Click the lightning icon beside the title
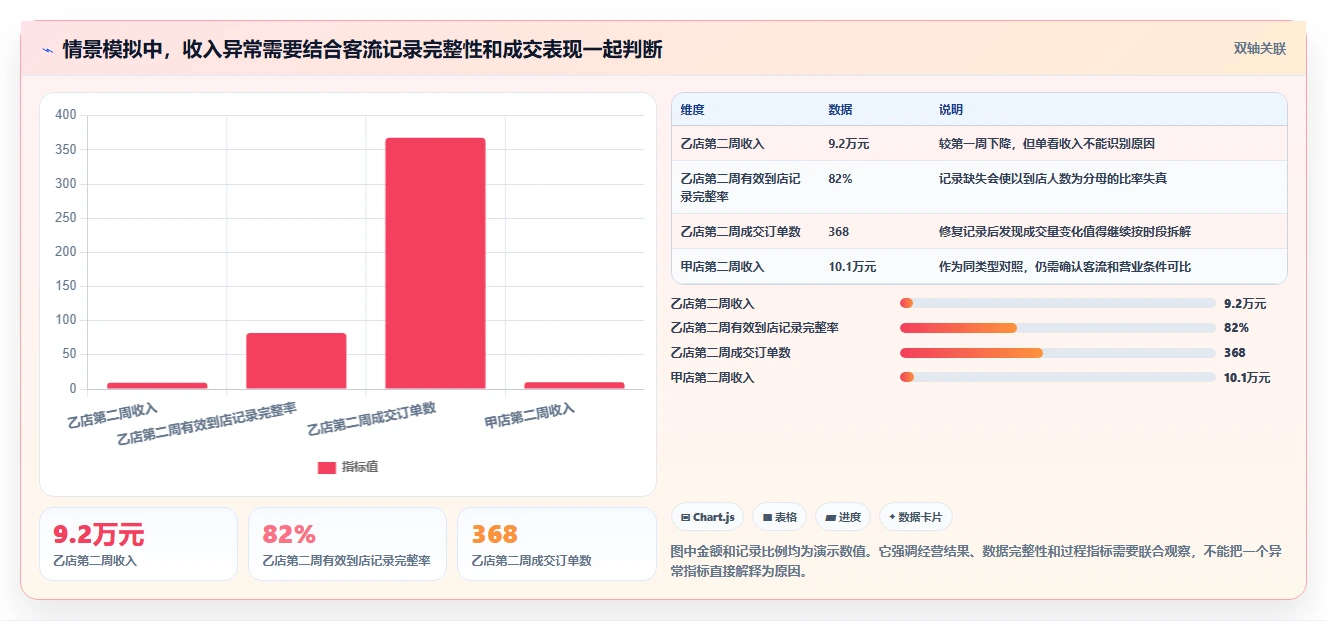This screenshot has height=621, width=1327. pyautogui.click(x=47, y=50)
